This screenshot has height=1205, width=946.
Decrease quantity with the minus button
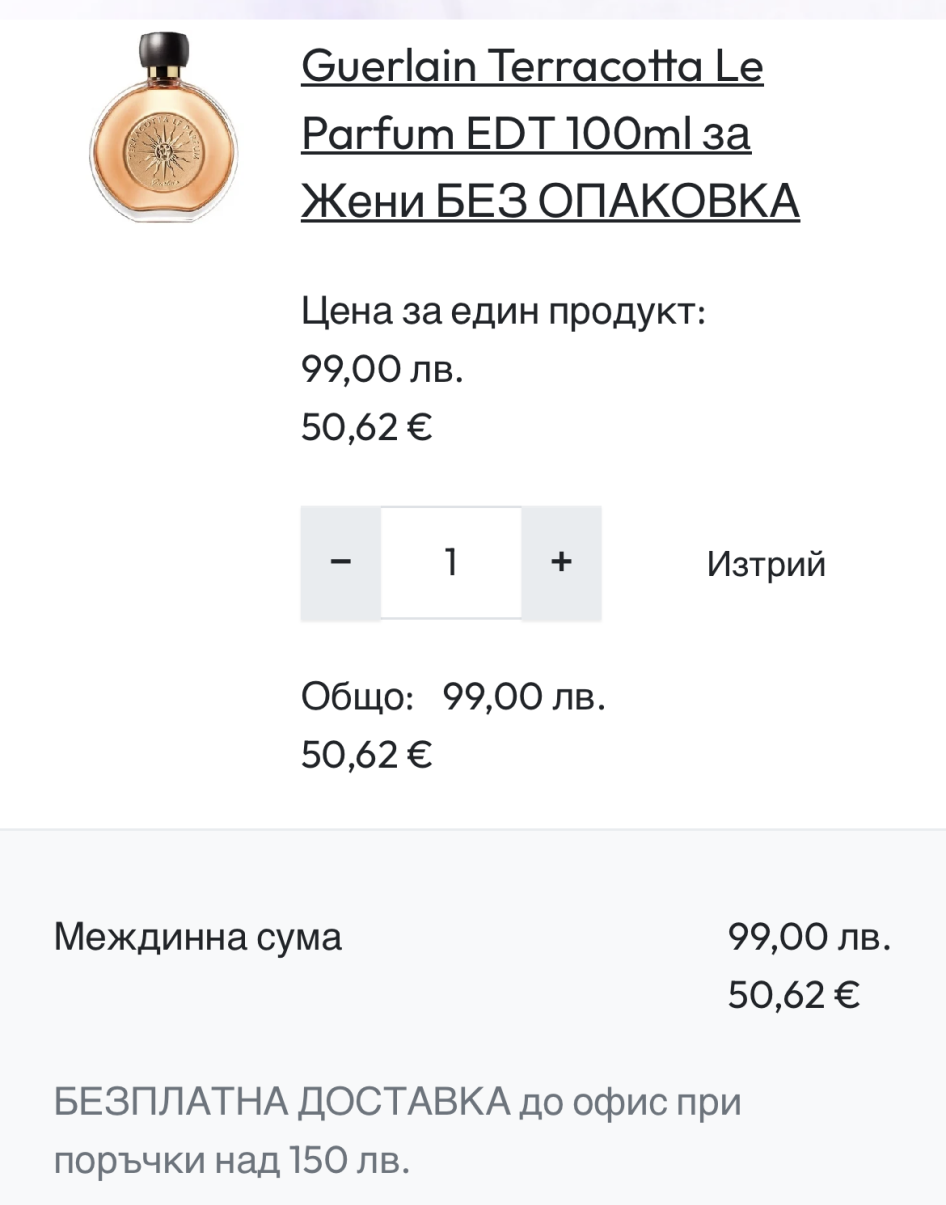point(340,563)
